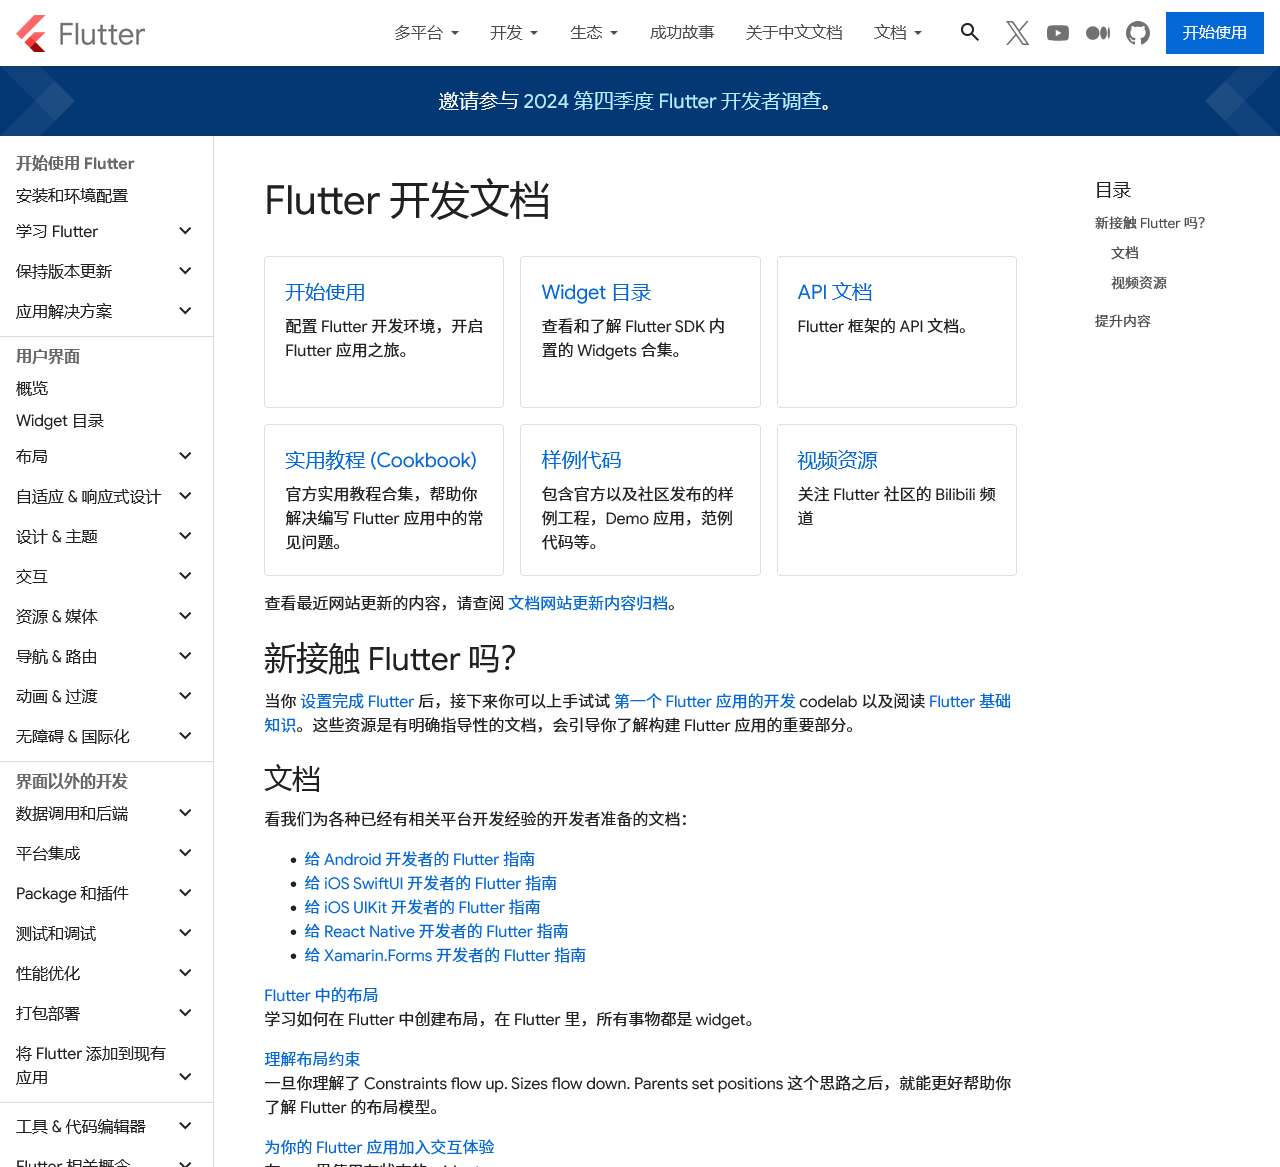Open 给 iOS SwiftUI 开发者的 Flutter 指南
The height and width of the screenshot is (1167, 1280).
point(430,883)
